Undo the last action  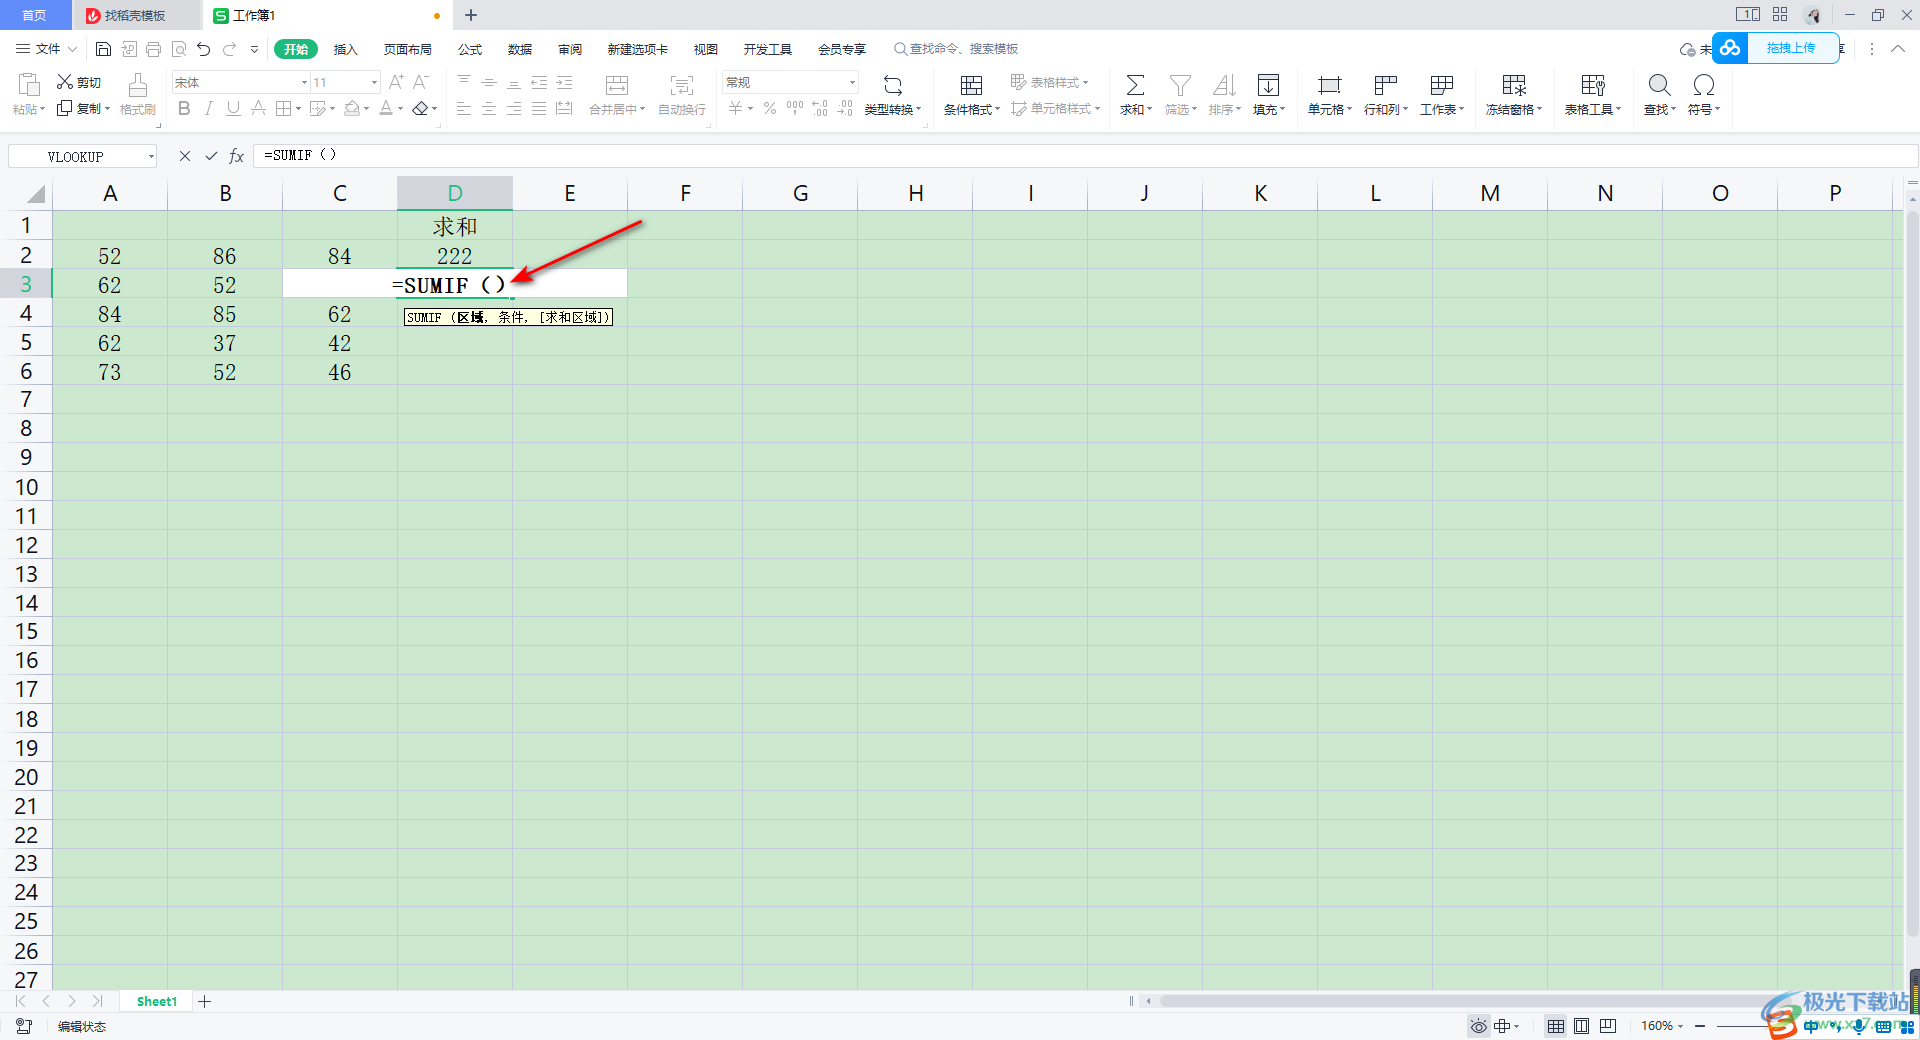(x=204, y=49)
